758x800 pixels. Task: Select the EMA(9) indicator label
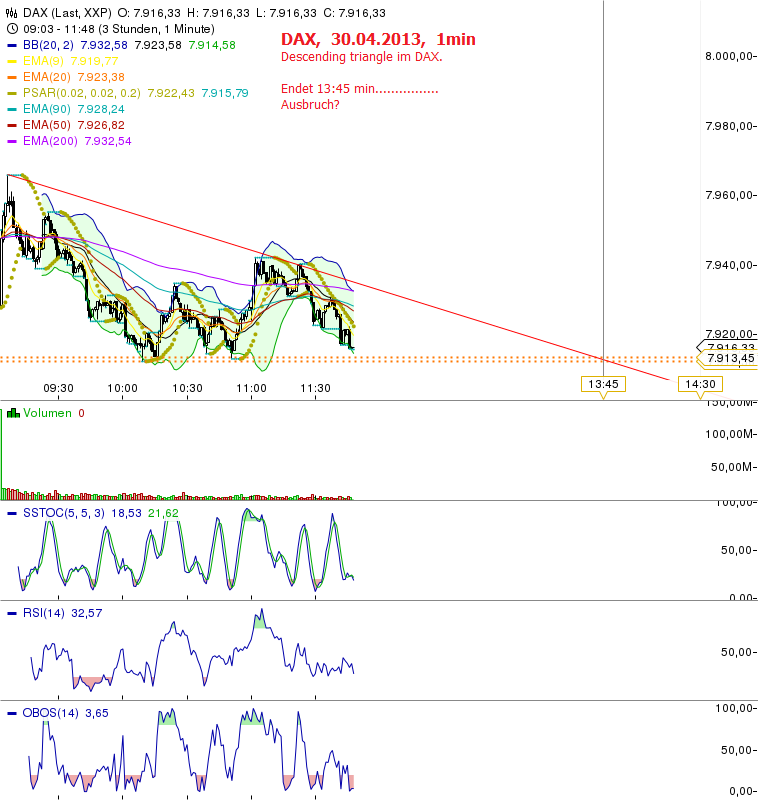click(x=43, y=61)
